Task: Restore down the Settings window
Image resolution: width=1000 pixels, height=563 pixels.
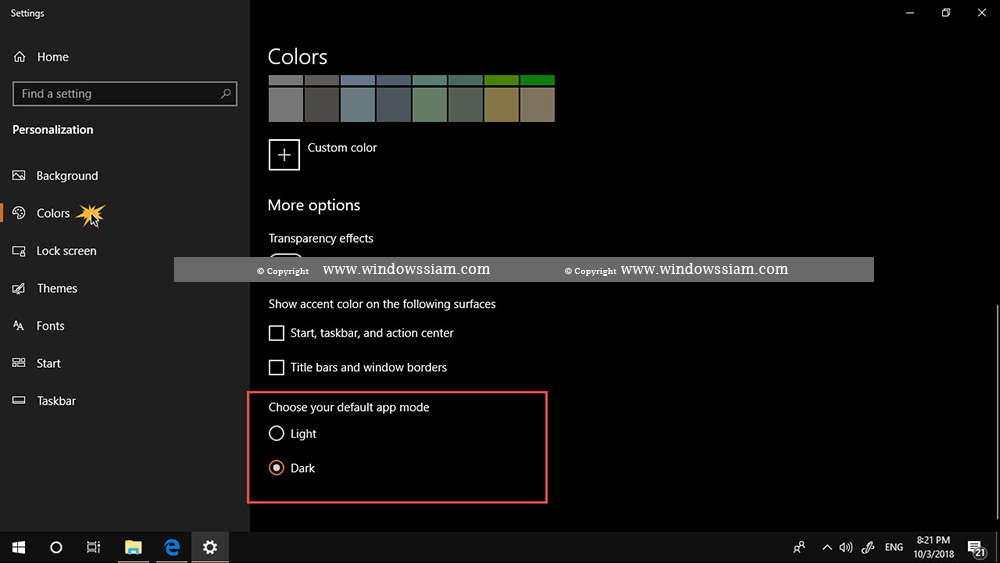Action: coord(946,13)
